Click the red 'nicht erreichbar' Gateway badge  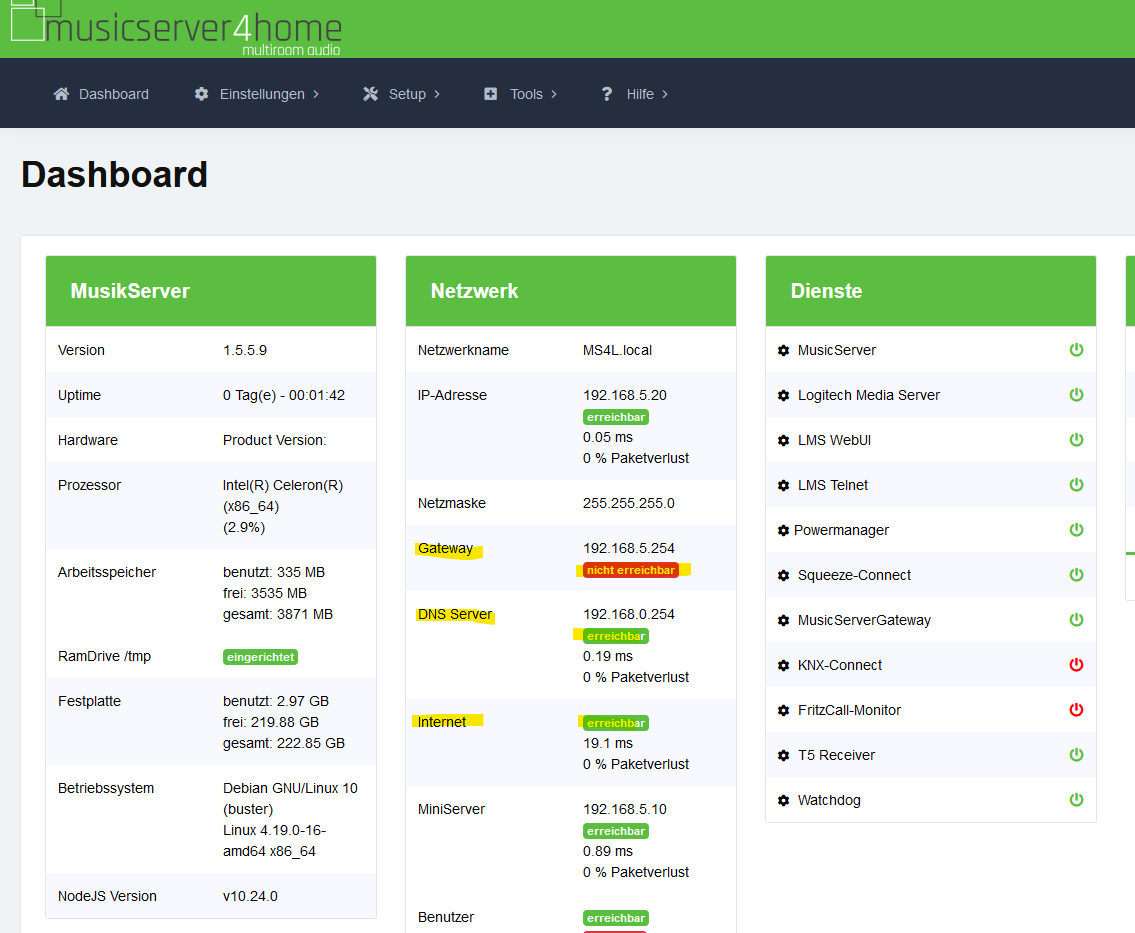630,570
